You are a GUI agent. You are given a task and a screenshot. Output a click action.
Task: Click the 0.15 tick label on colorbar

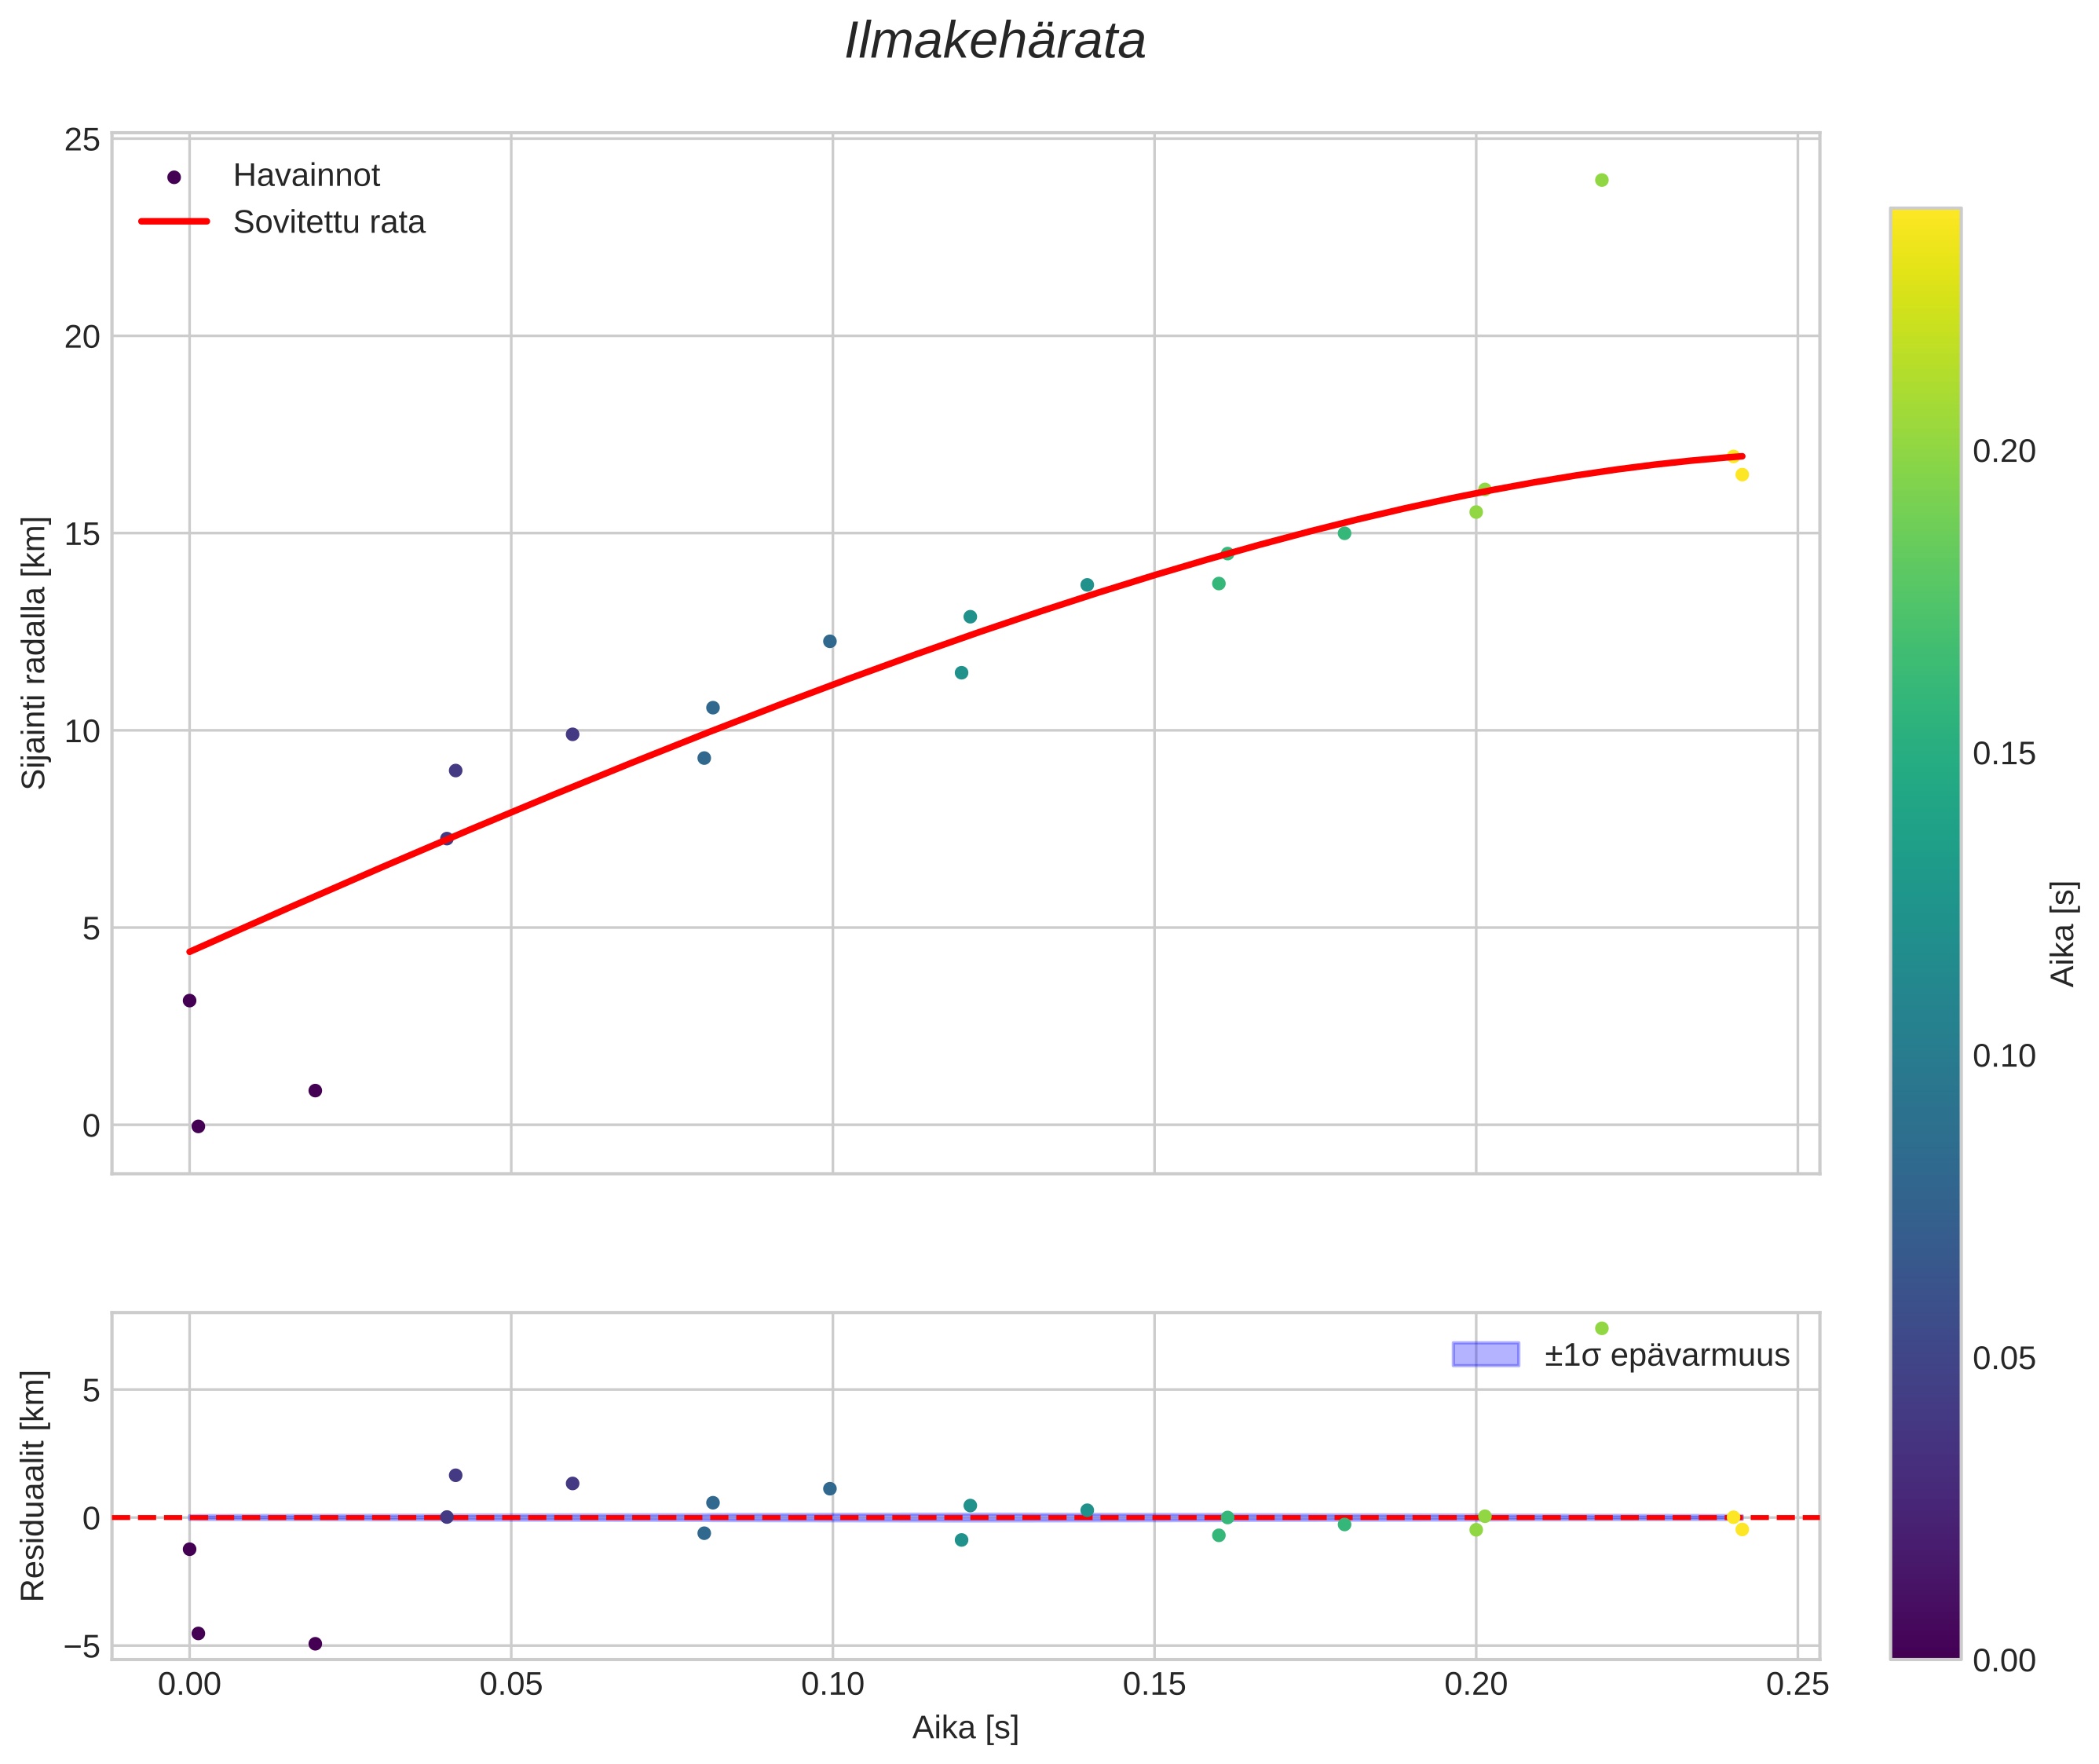[2004, 753]
